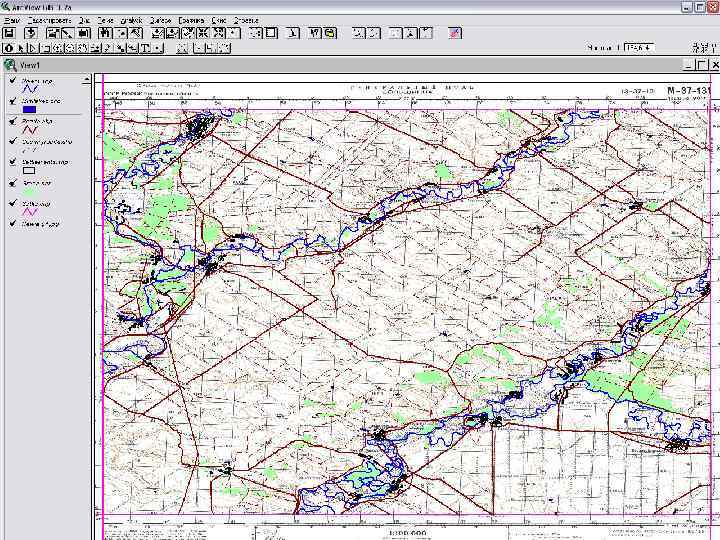Viewport: 720px width, 540px height.
Task: Click the solid blue legend swatch
Action: [29, 109]
